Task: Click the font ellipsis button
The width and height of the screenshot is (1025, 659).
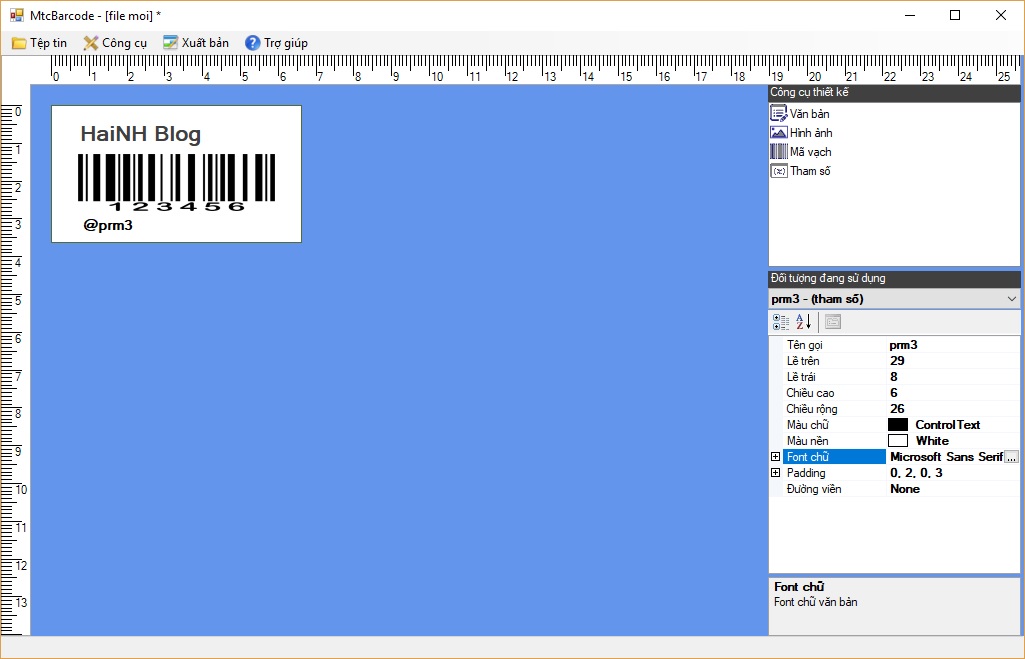Action: click(x=1011, y=457)
